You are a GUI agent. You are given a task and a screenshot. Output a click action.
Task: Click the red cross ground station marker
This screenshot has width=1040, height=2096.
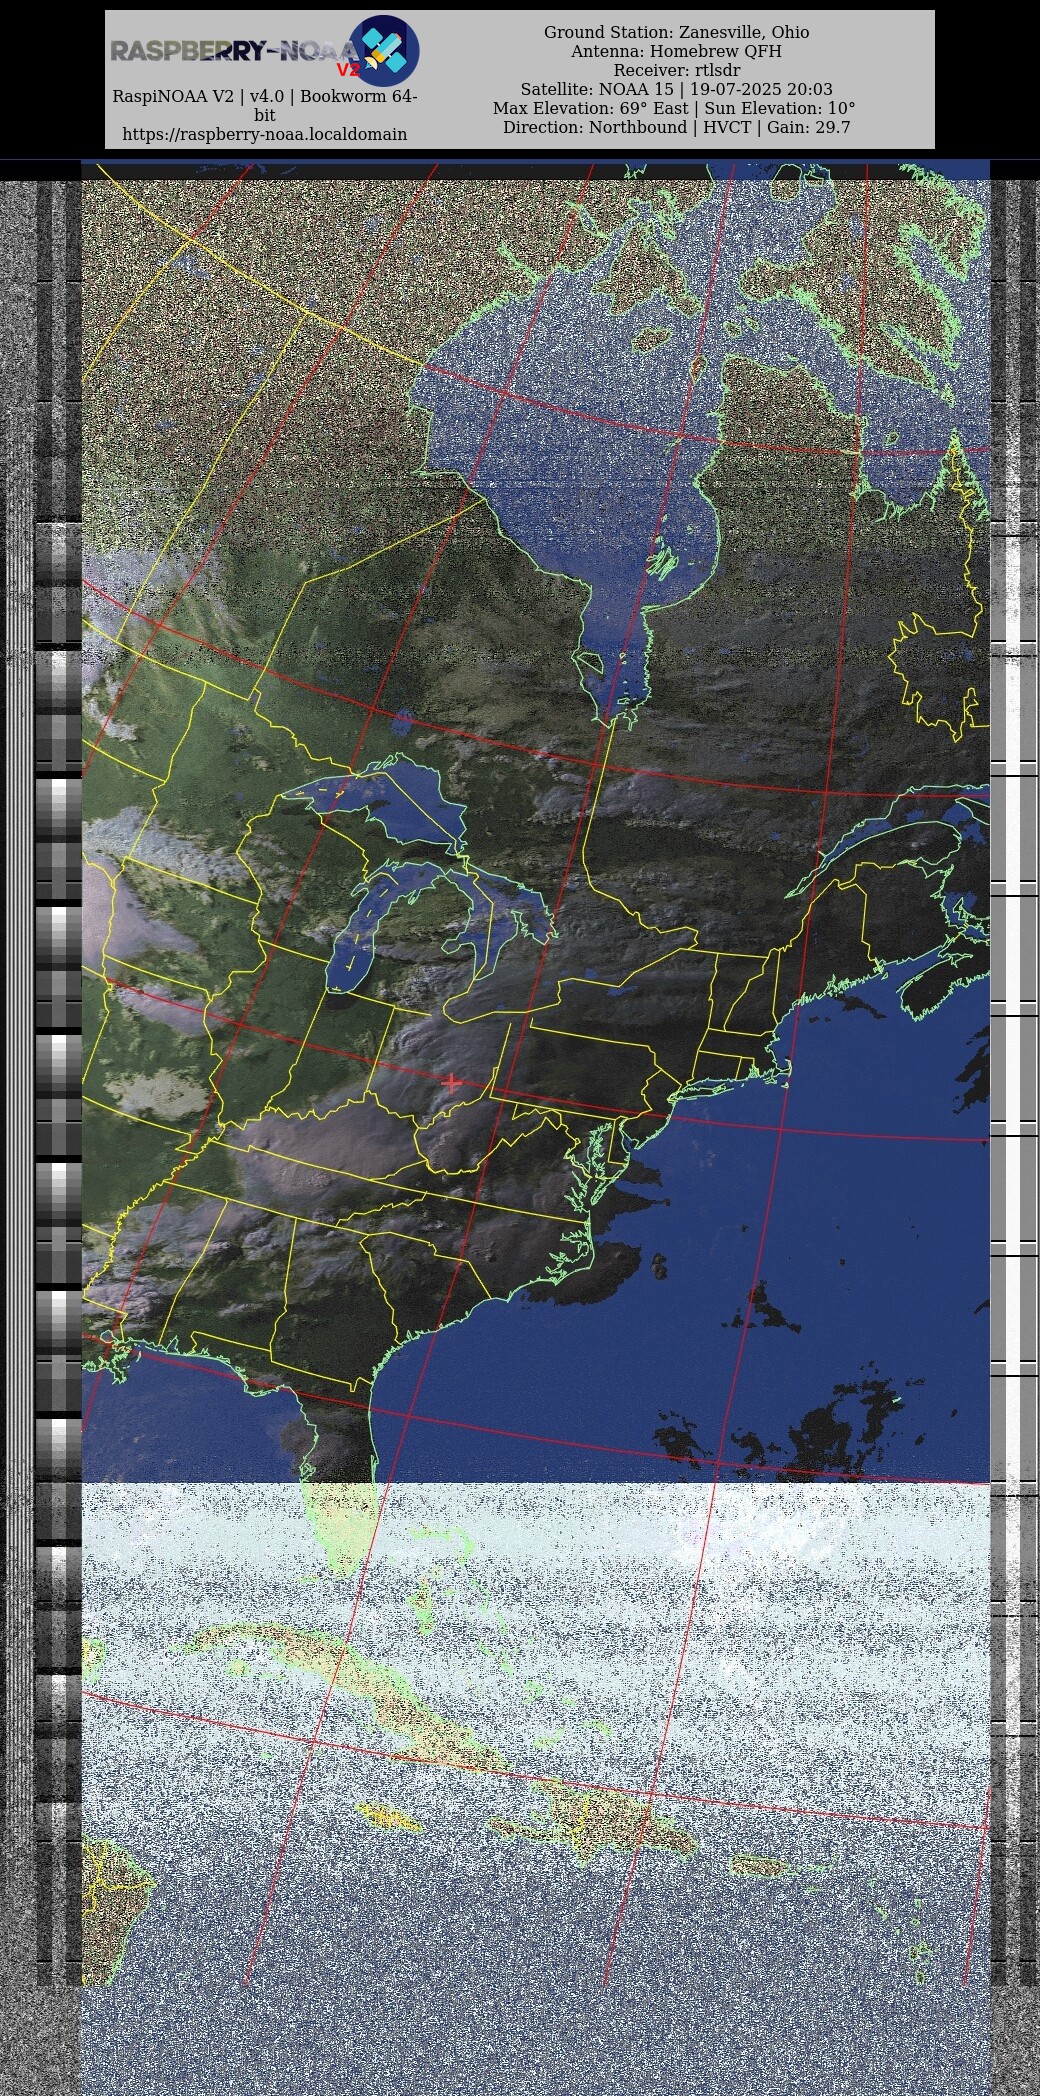451,1082
